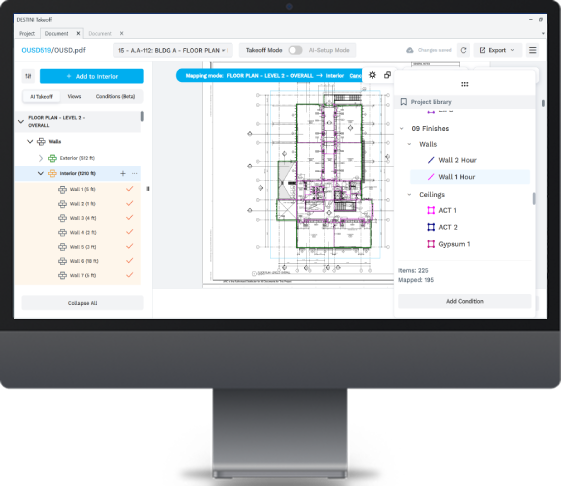Switch to the inactive Document tab
The width and height of the screenshot is (561, 486).
coord(100,34)
